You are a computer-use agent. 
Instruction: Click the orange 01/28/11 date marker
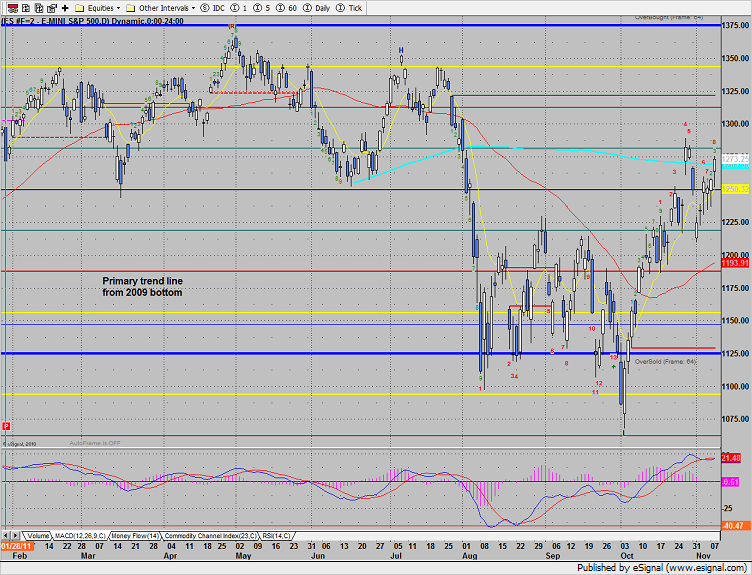pos(16,546)
